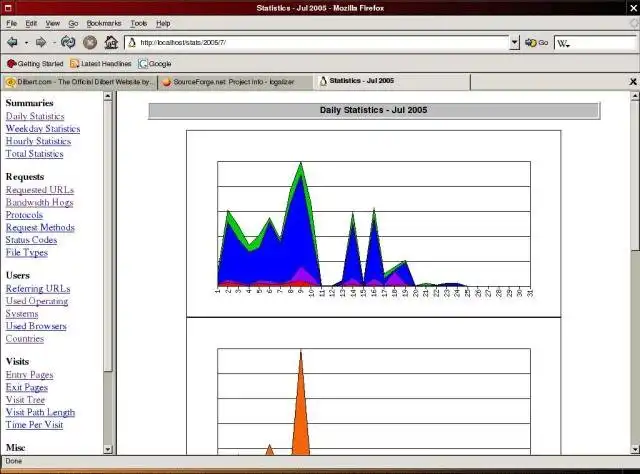The width and height of the screenshot is (640, 474).
Task: Go to the Home page icon
Action: (111, 42)
